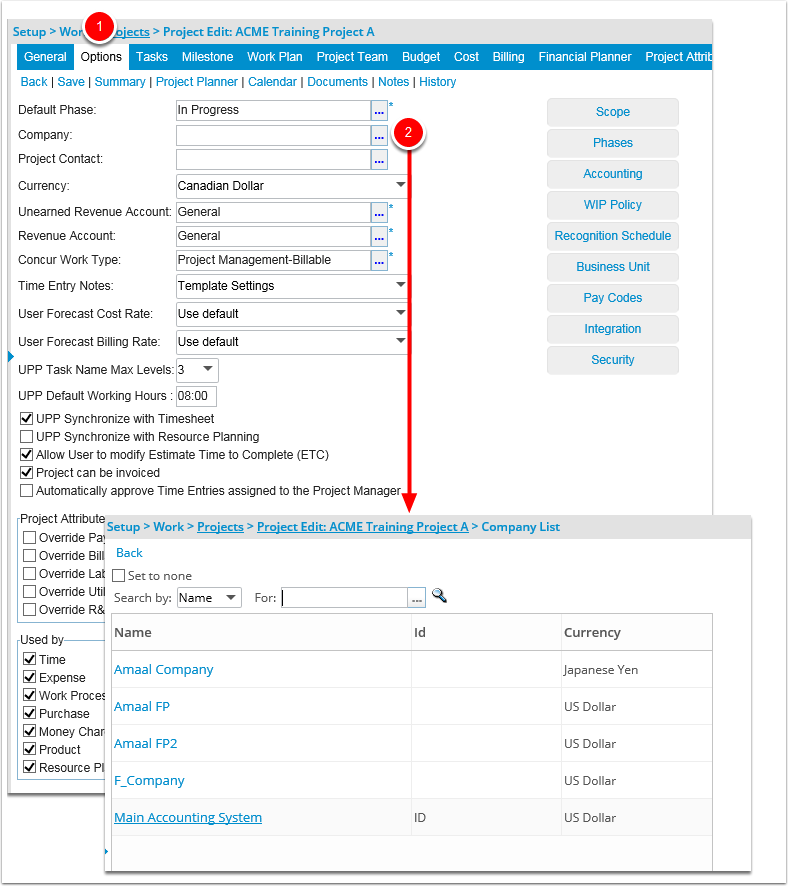The width and height of the screenshot is (788, 886).
Task: Toggle Used by Purchase checkbox
Action: click(29, 713)
